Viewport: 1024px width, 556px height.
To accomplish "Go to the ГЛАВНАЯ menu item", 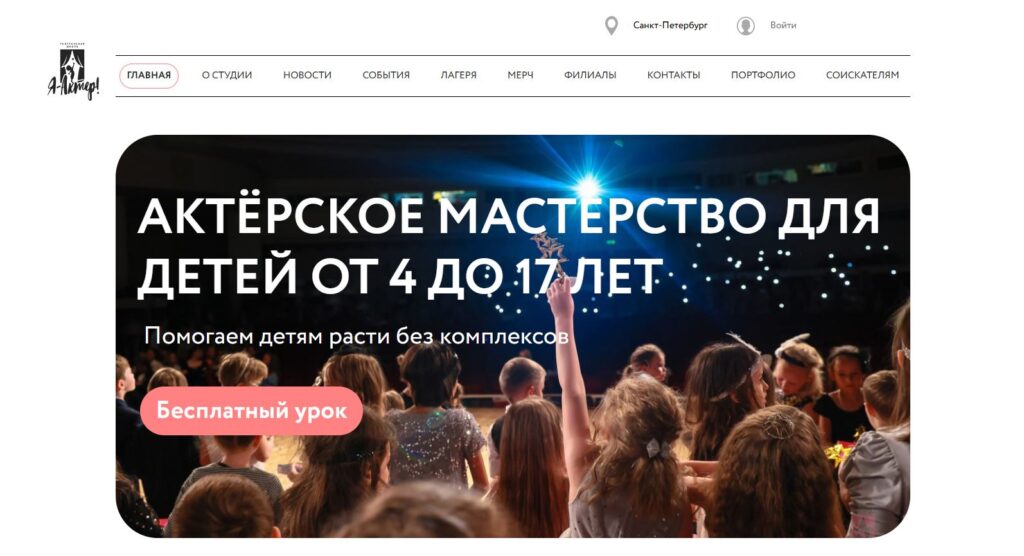I will click(x=149, y=75).
